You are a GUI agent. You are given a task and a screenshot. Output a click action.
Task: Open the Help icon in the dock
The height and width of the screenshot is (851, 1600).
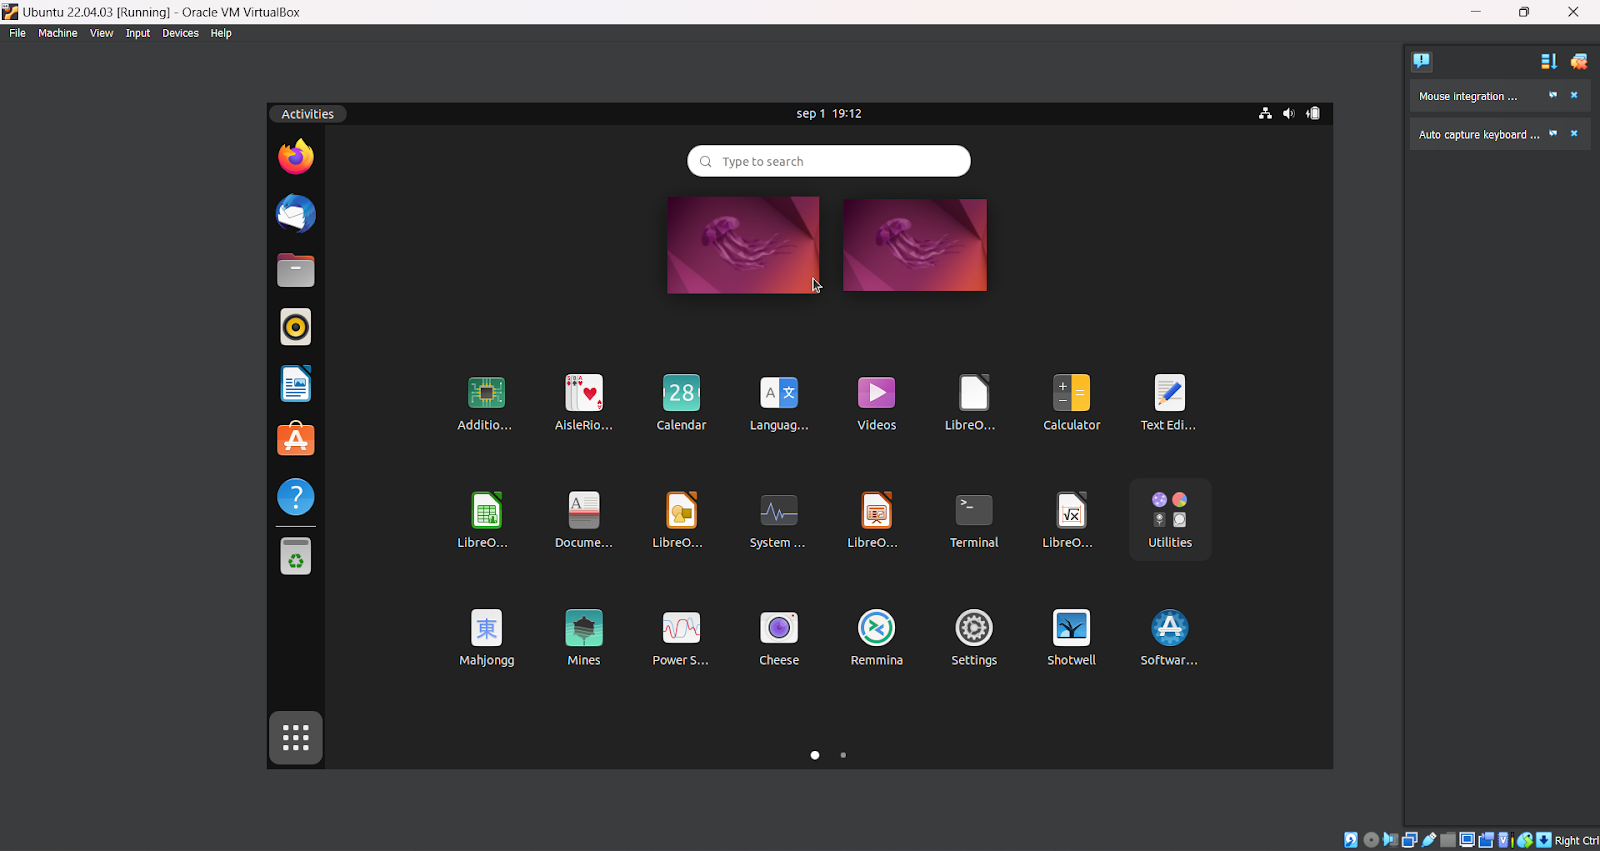pyautogui.click(x=296, y=497)
